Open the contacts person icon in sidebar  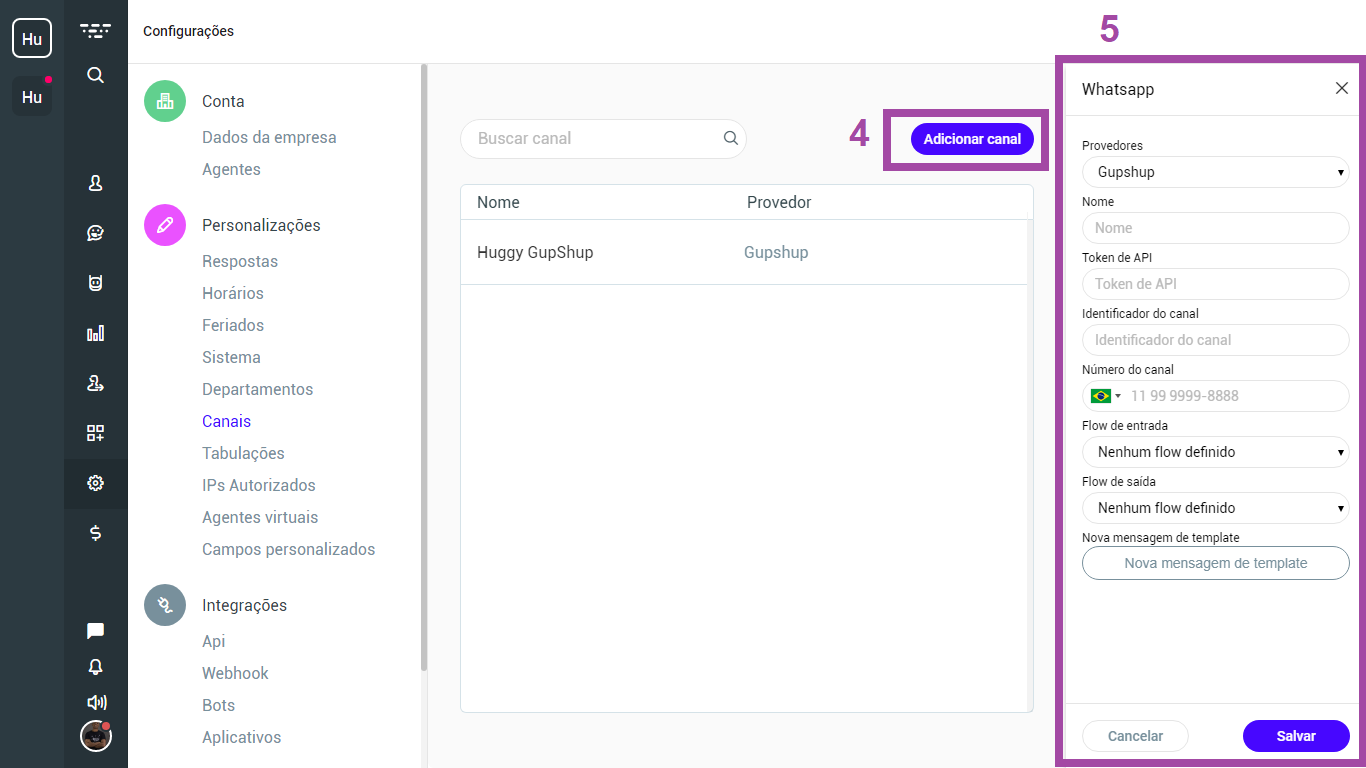click(95, 183)
